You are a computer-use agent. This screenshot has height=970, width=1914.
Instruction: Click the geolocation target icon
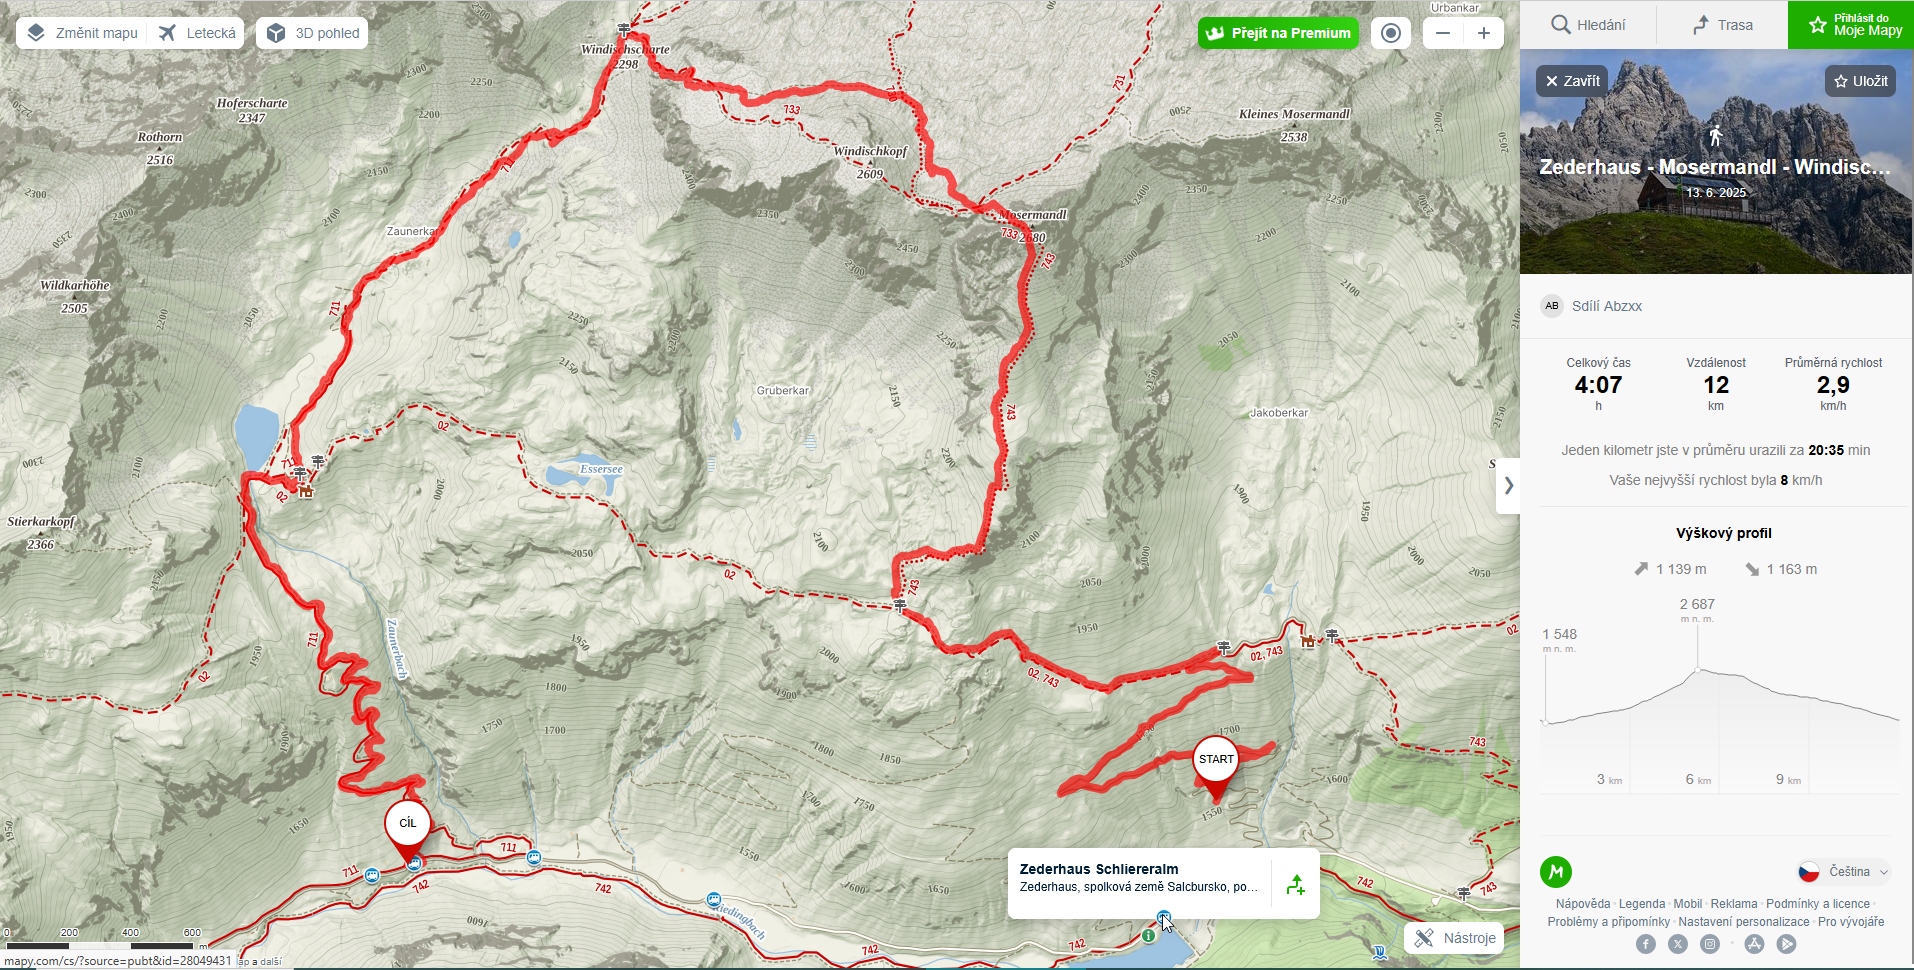click(1390, 33)
